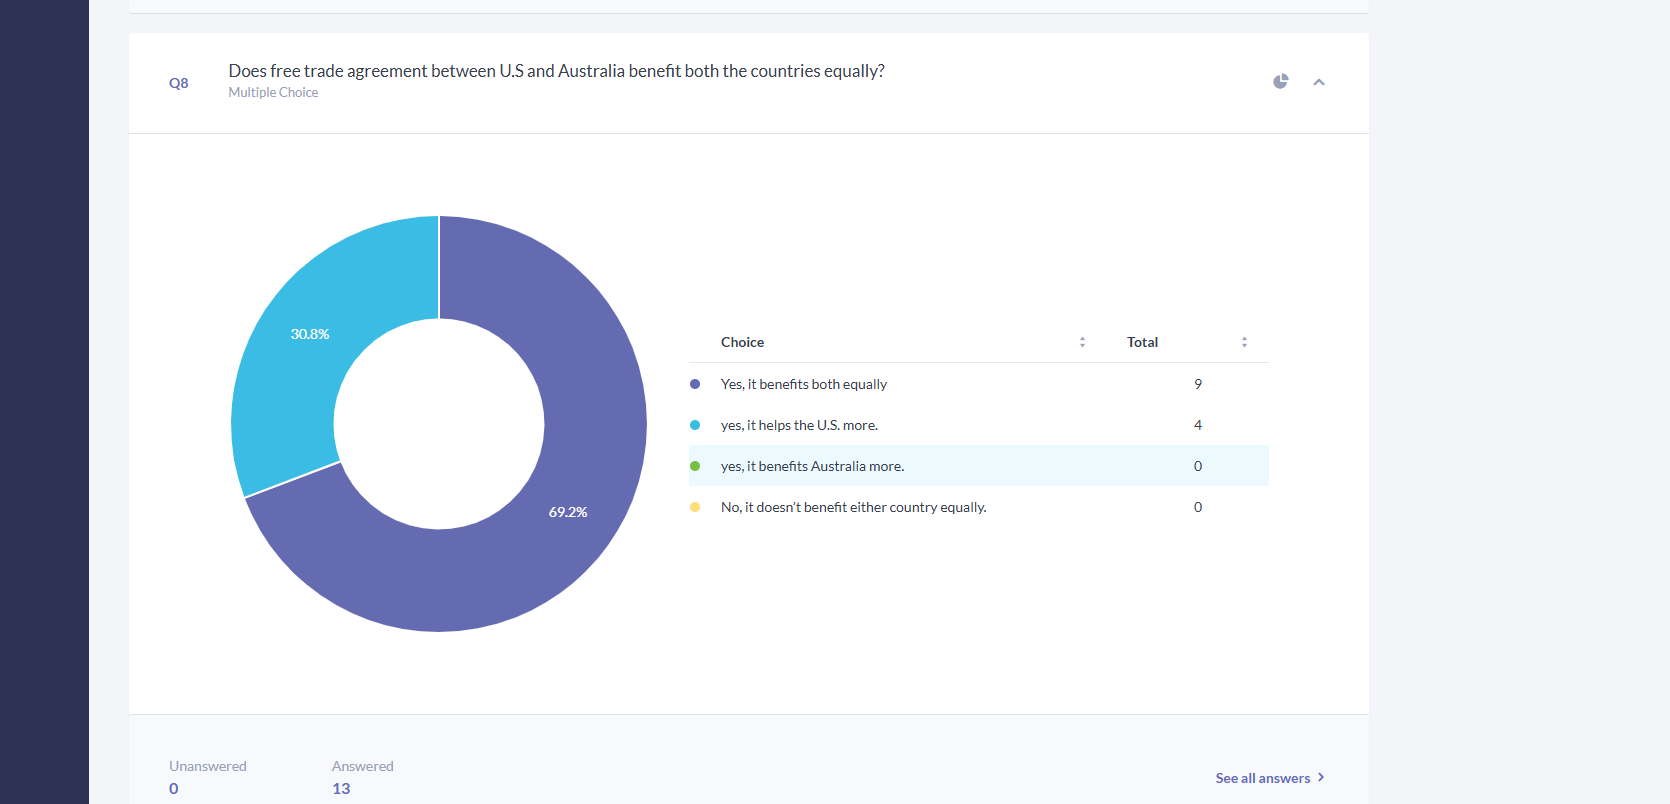The image size is (1670, 804).
Task: Click the purple legend dot for benefits both equally
Action: [x=695, y=384]
